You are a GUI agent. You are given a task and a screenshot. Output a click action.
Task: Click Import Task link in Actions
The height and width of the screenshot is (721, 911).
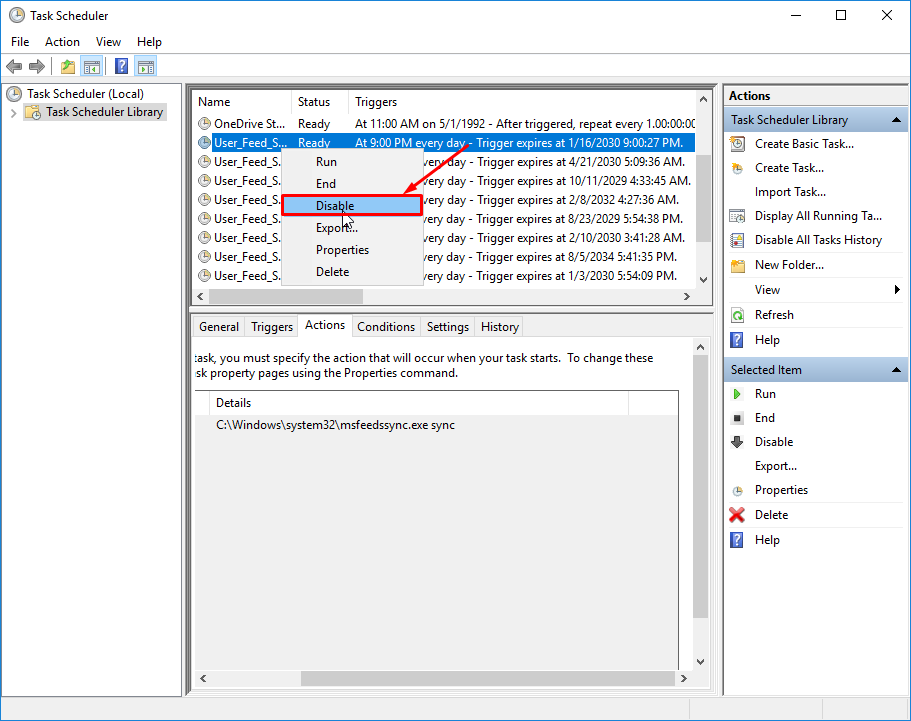tap(790, 192)
